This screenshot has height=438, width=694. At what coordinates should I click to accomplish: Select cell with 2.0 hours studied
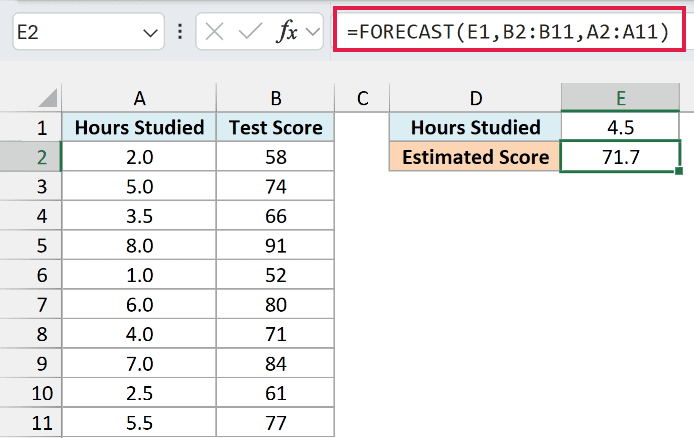pos(139,157)
